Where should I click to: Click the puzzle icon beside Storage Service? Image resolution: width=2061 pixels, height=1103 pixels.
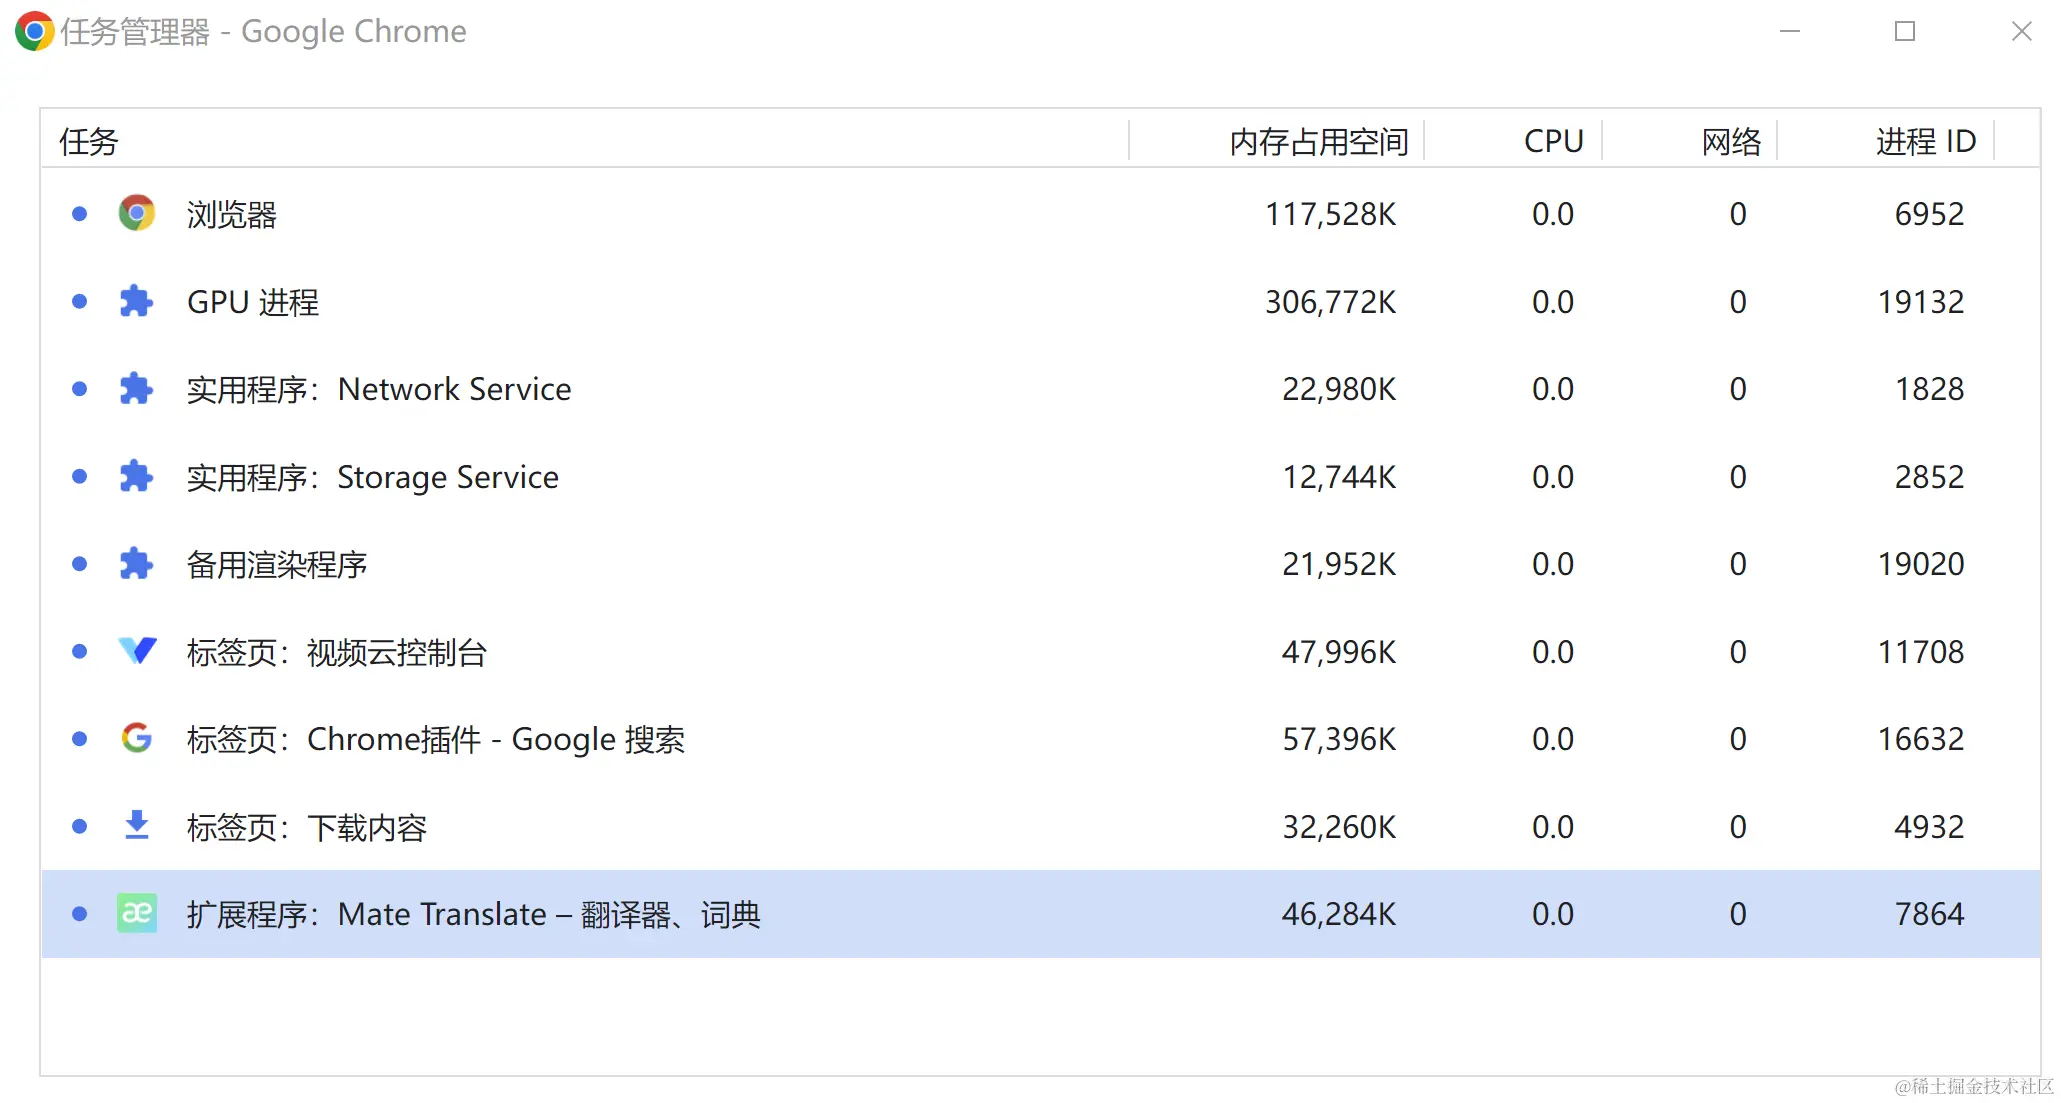pos(136,476)
